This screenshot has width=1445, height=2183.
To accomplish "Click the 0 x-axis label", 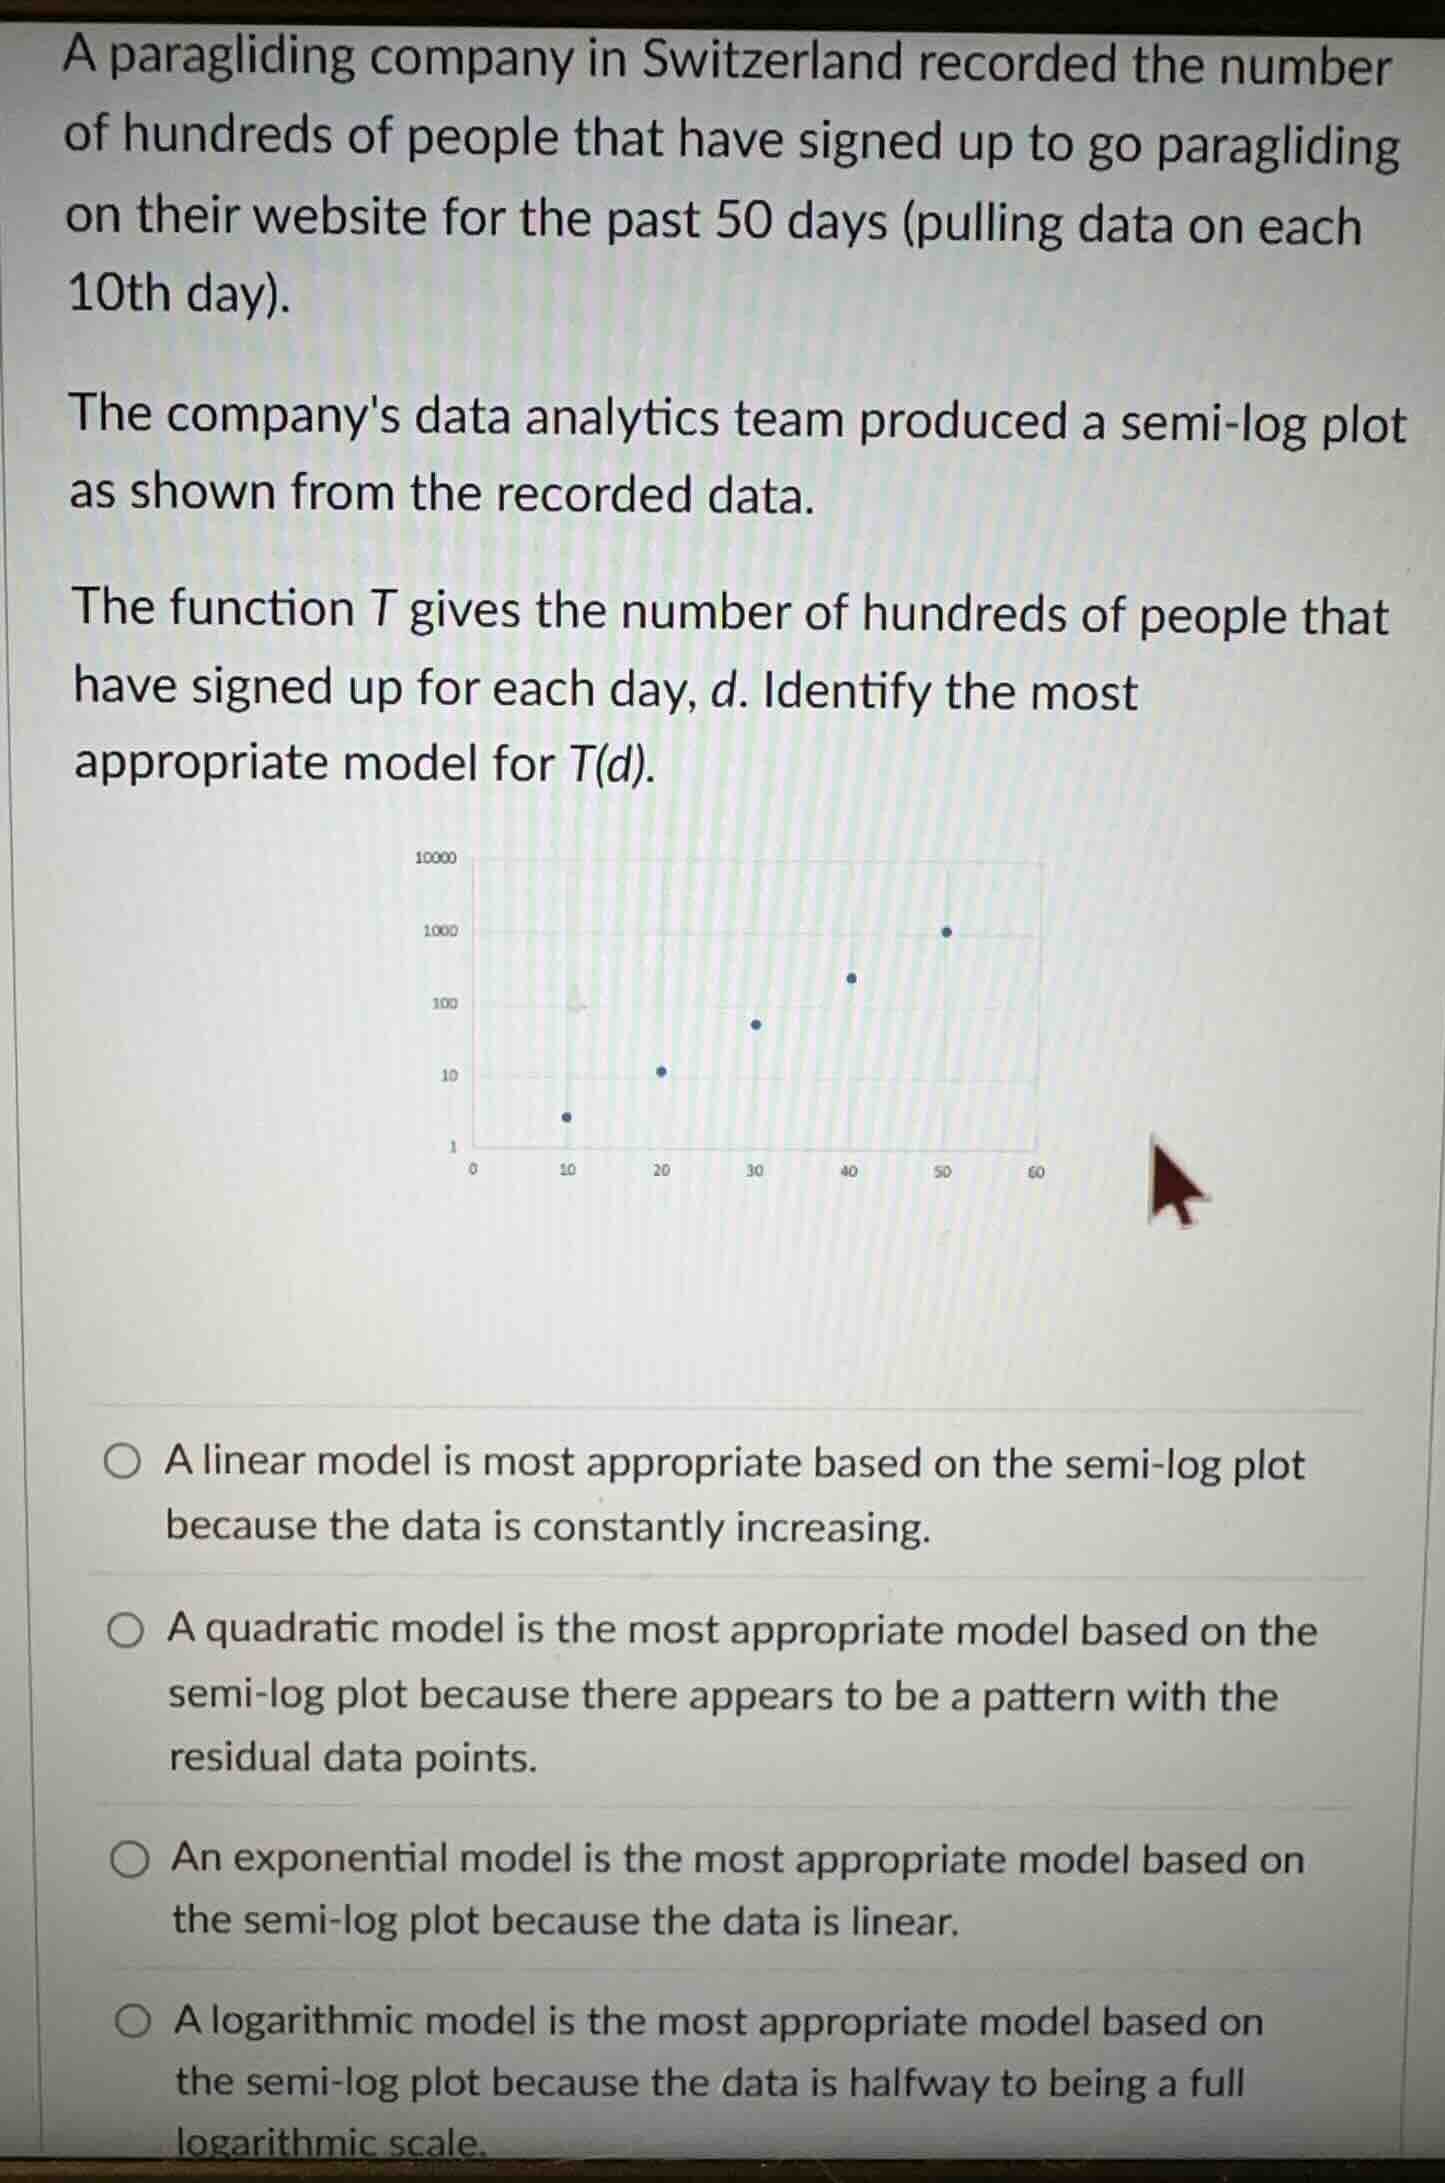I will click(474, 1168).
